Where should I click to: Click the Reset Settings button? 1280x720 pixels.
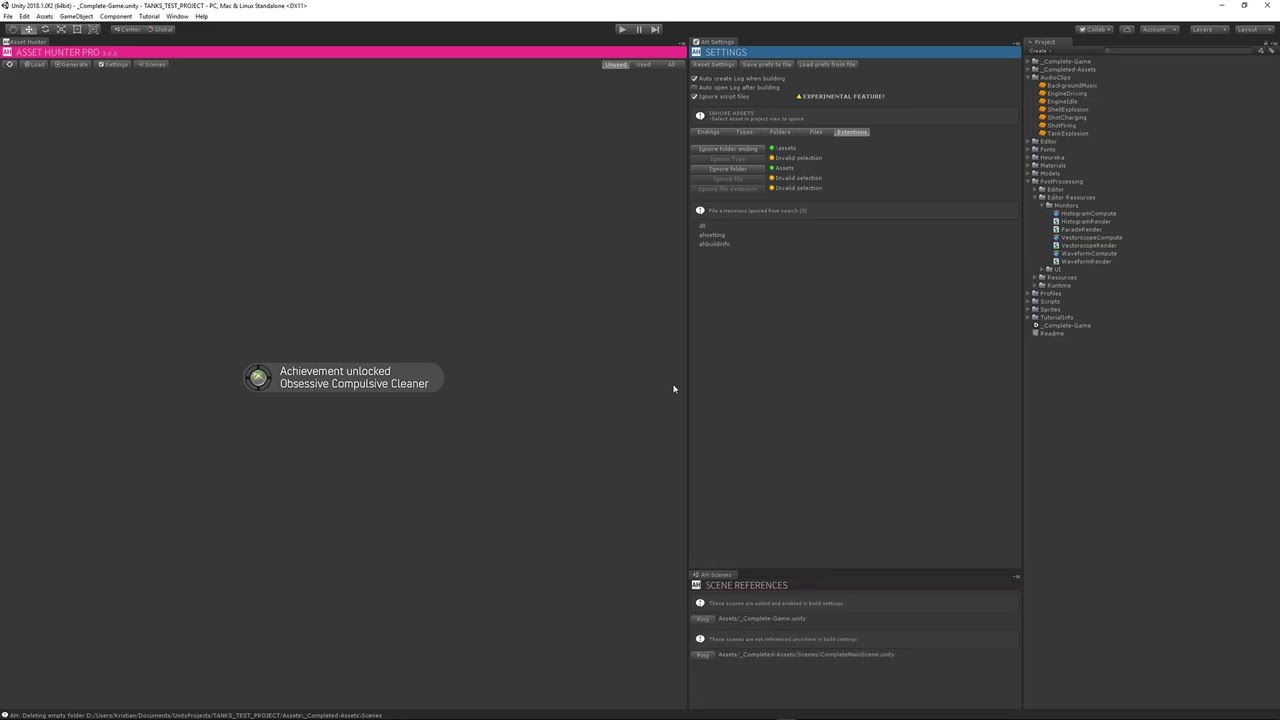pyautogui.click(x=714, y=65)
